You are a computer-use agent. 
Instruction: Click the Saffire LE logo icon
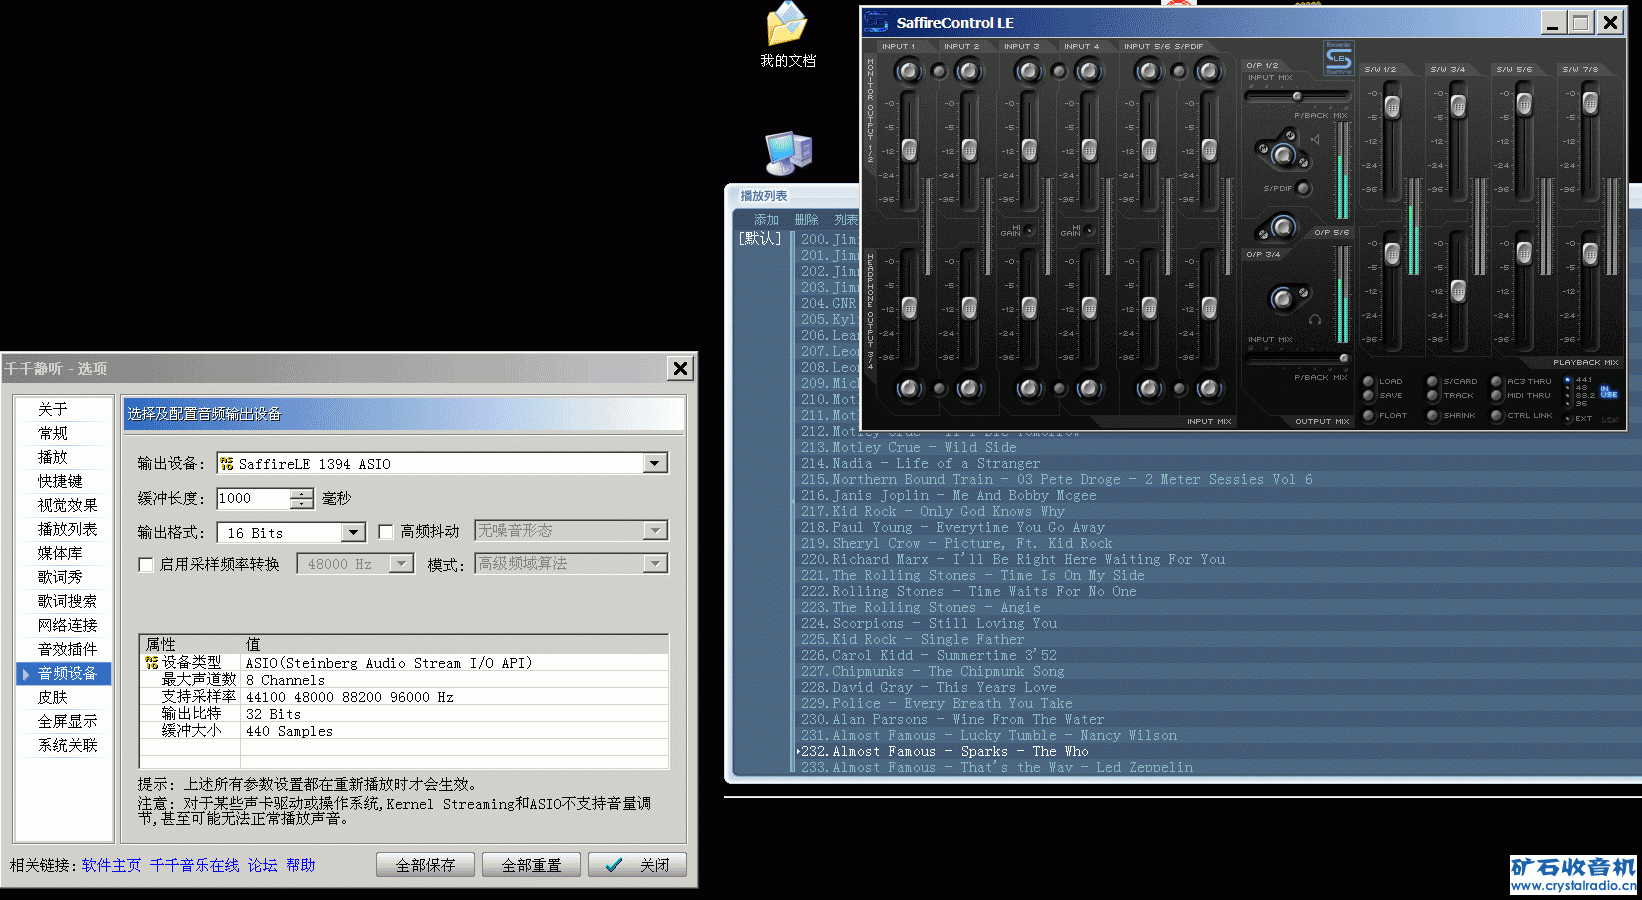click(x=1338, y=57)
